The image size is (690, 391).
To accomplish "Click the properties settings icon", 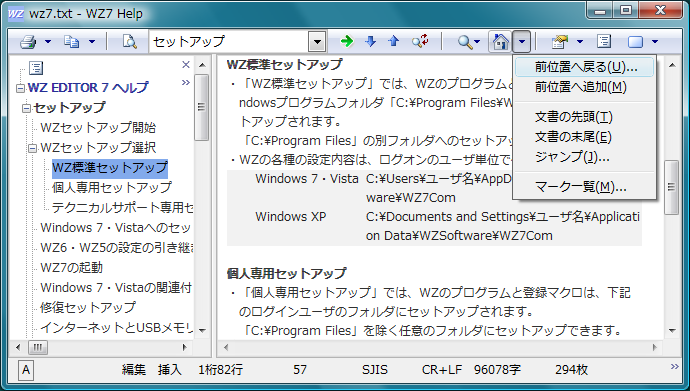I will pyautogui.click(x=560, y=42).
